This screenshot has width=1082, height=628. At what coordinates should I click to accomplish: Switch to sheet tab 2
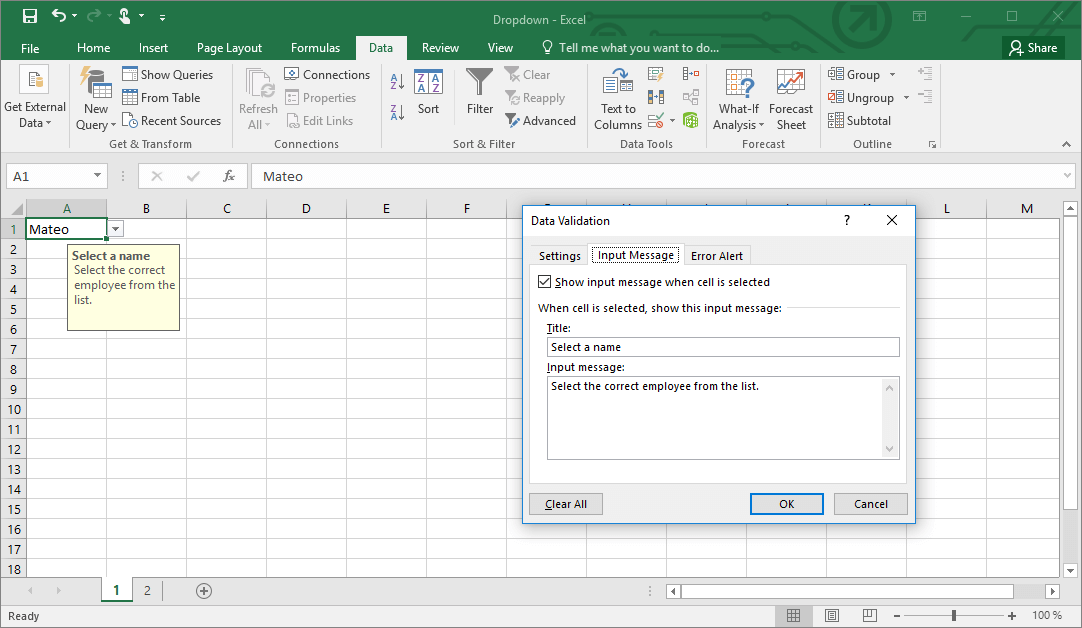147,591
